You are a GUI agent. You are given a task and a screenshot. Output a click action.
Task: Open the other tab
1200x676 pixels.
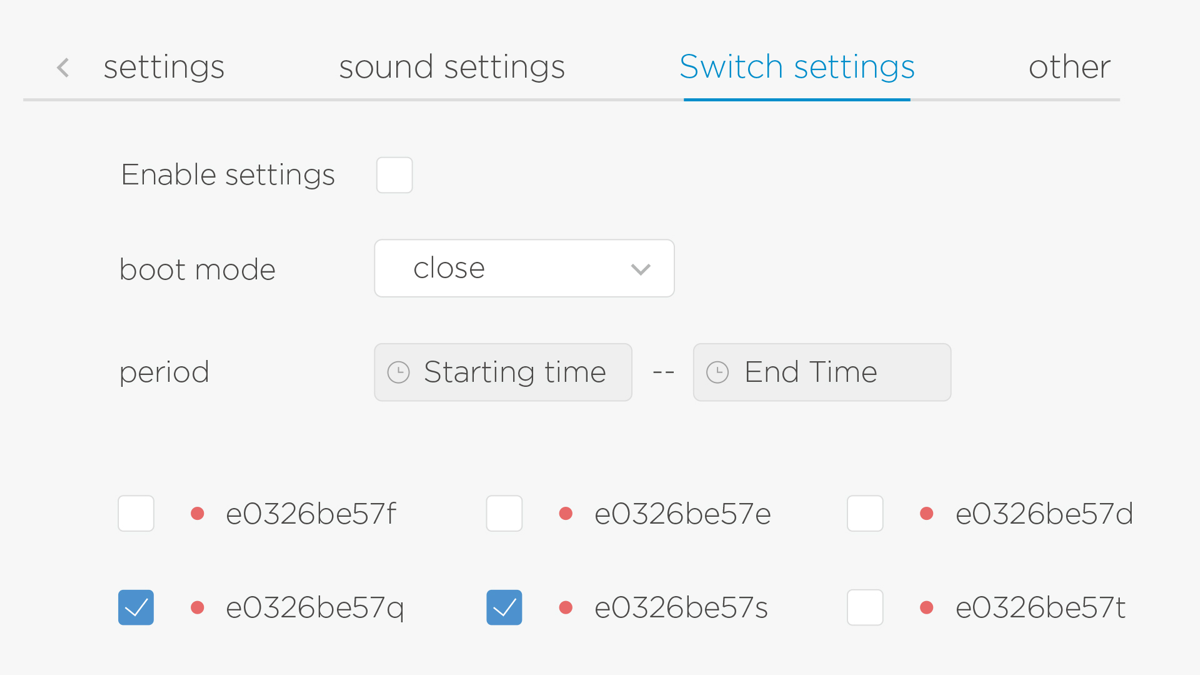tap(1069, 66)
